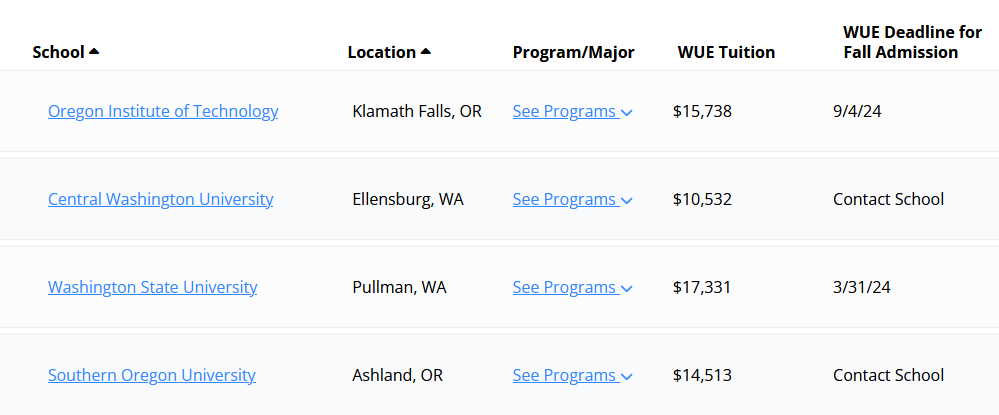The image size is (999, 415).
Task: Click chevron beside Southern Oregon See Programs
Action: [x=626, y=377]
